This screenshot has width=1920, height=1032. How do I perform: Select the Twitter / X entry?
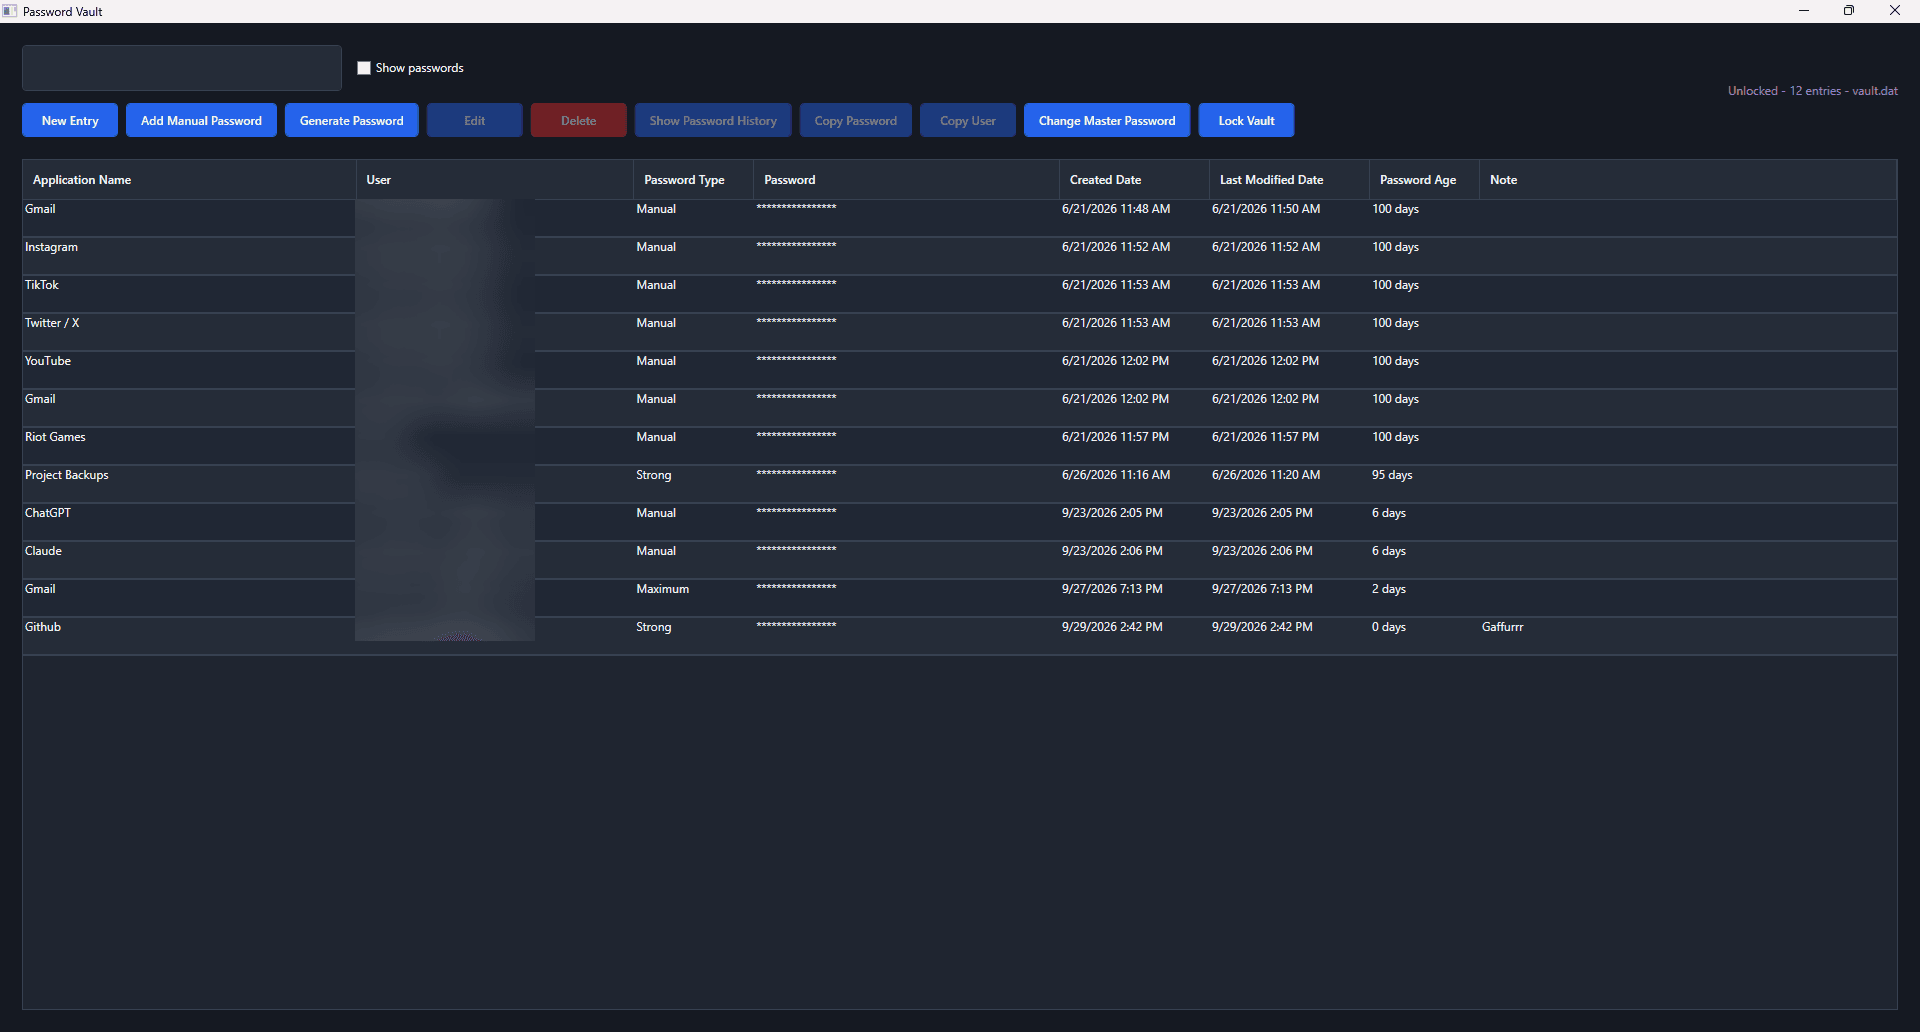click(x=960, y=332)
